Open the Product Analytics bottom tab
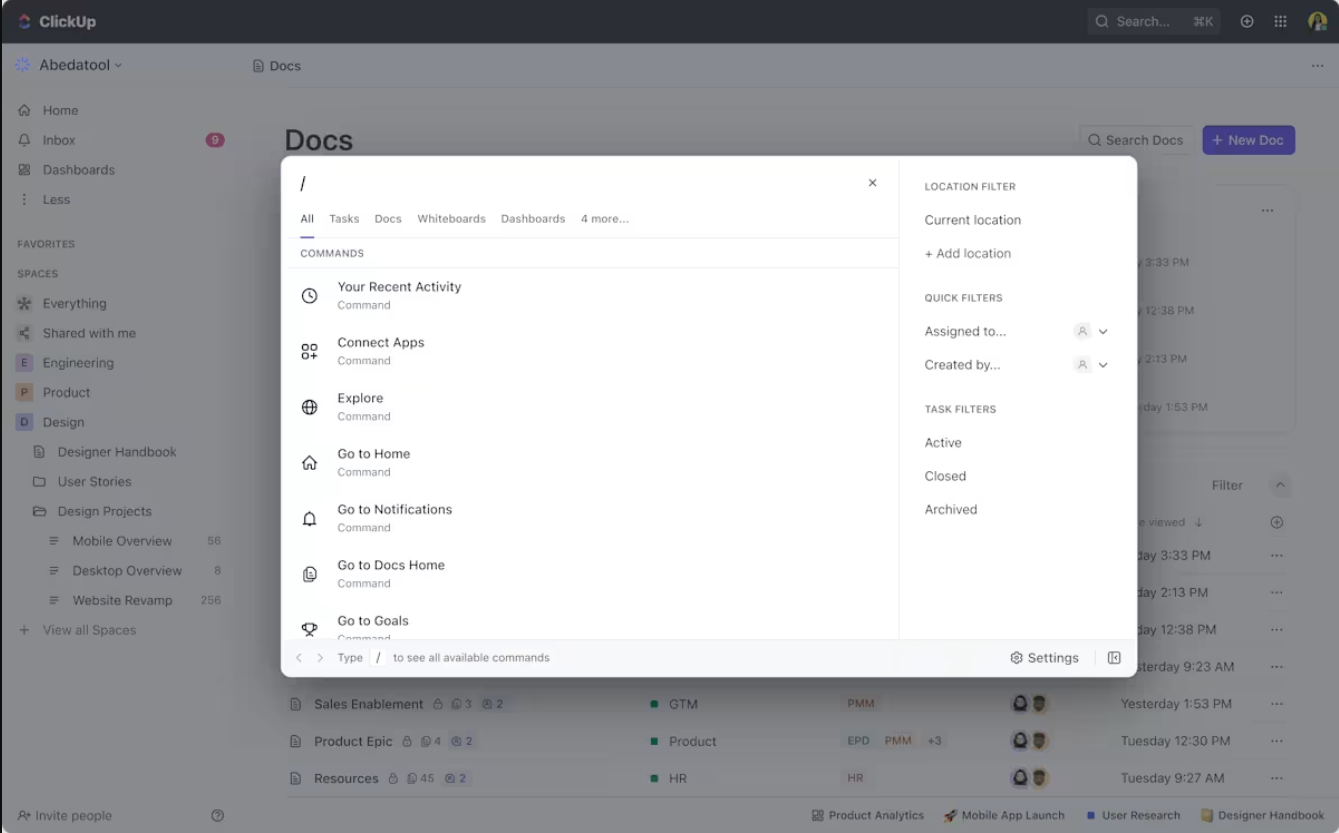Viewport: 1339px width, 833px height. [x=868, y=815]
